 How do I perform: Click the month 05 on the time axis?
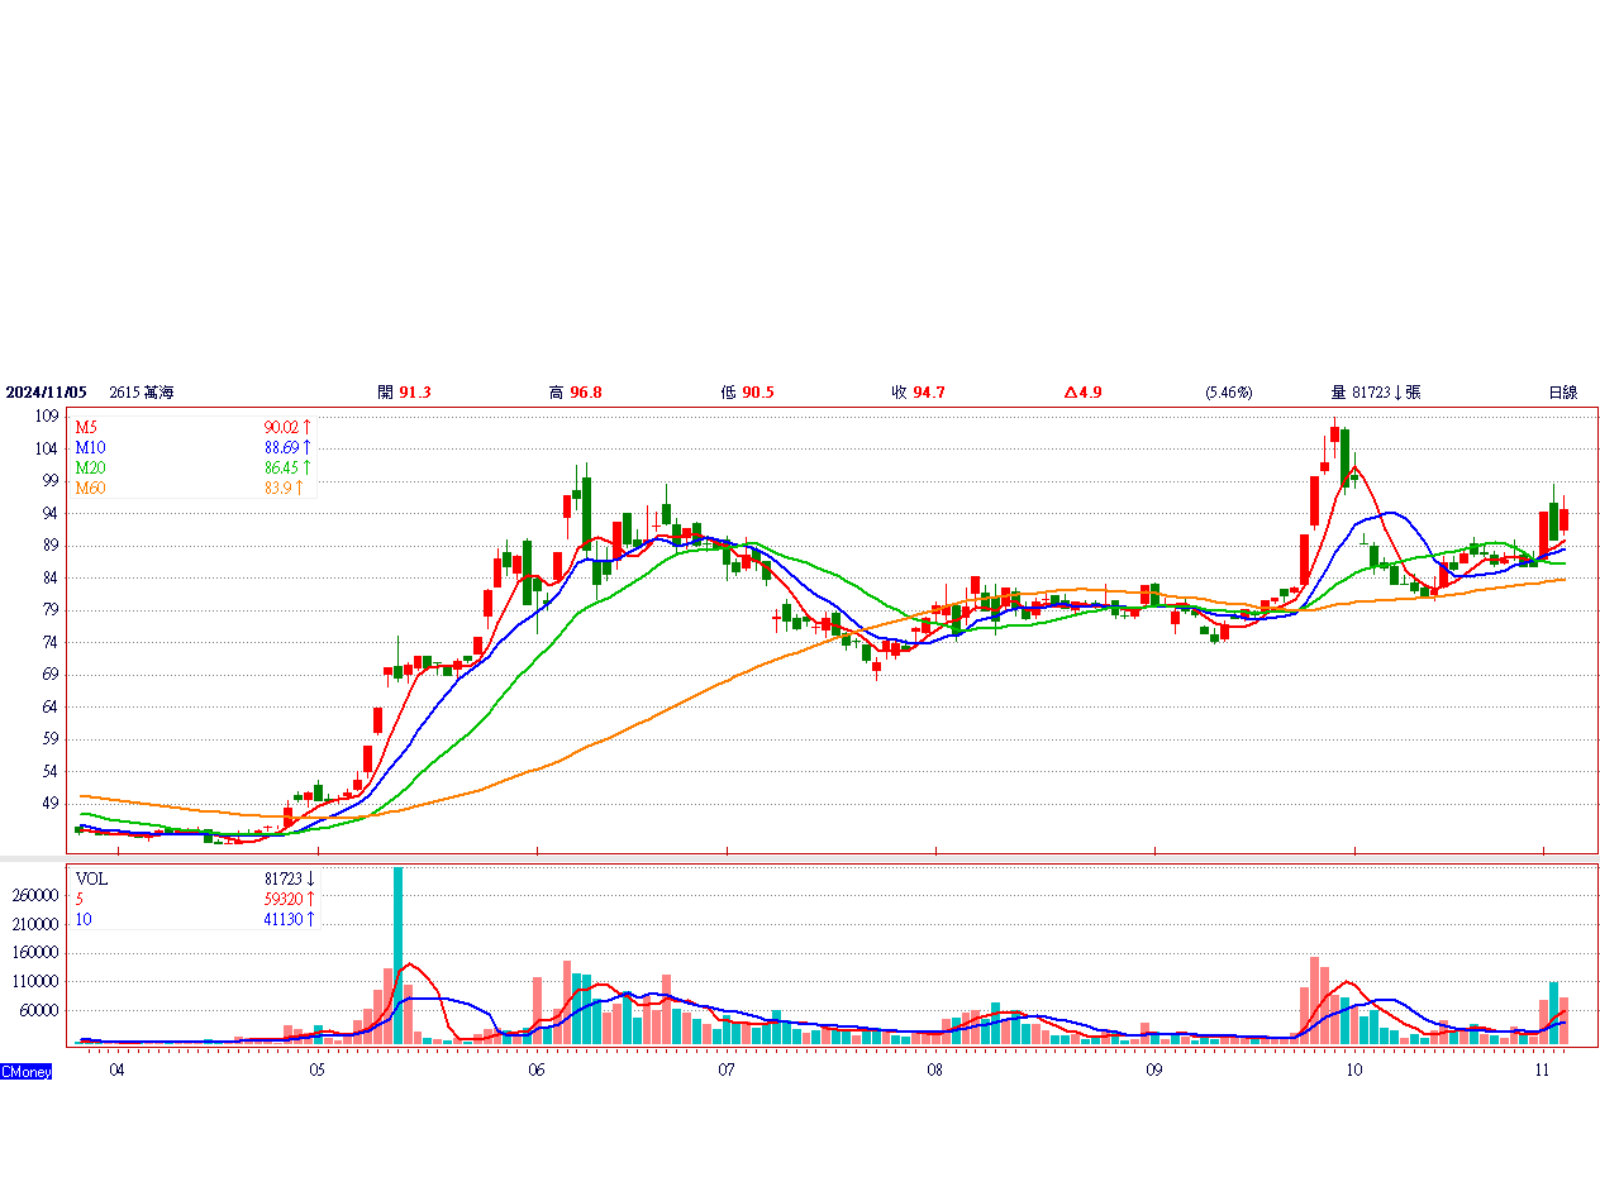(317, 1070)
